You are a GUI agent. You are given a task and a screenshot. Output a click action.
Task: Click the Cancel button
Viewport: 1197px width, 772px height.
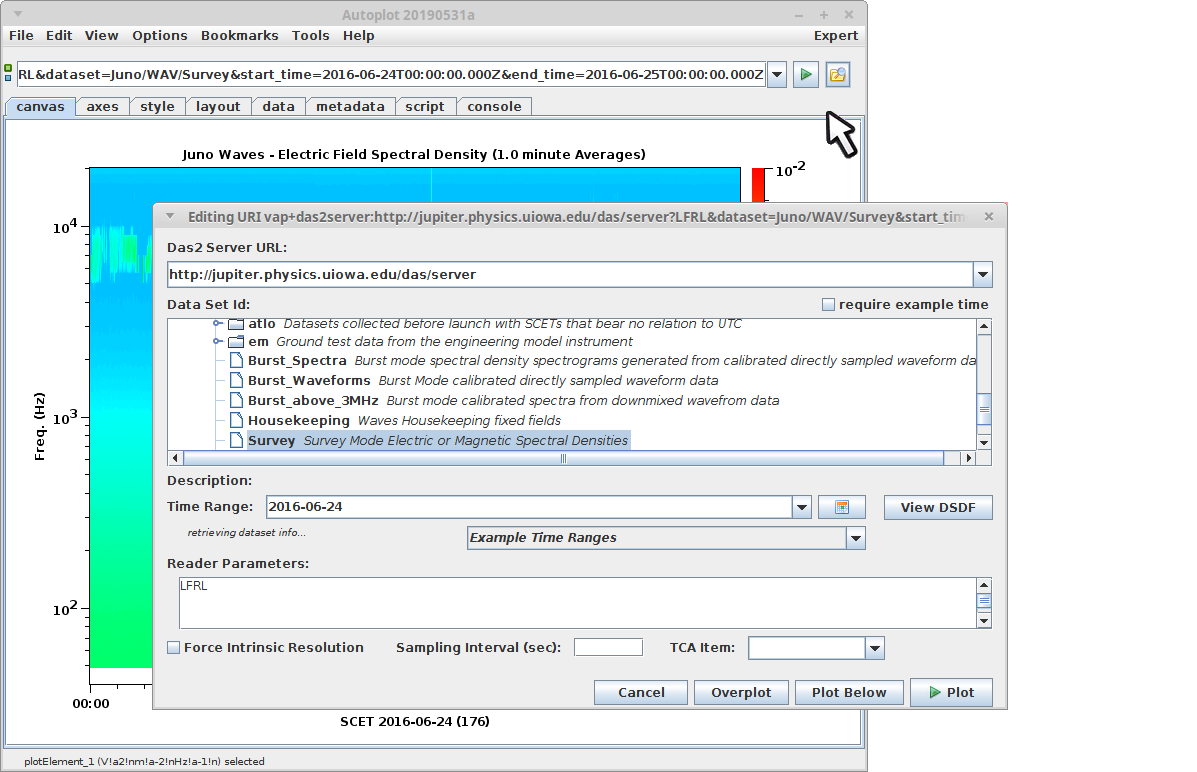(x=641, y=693)
